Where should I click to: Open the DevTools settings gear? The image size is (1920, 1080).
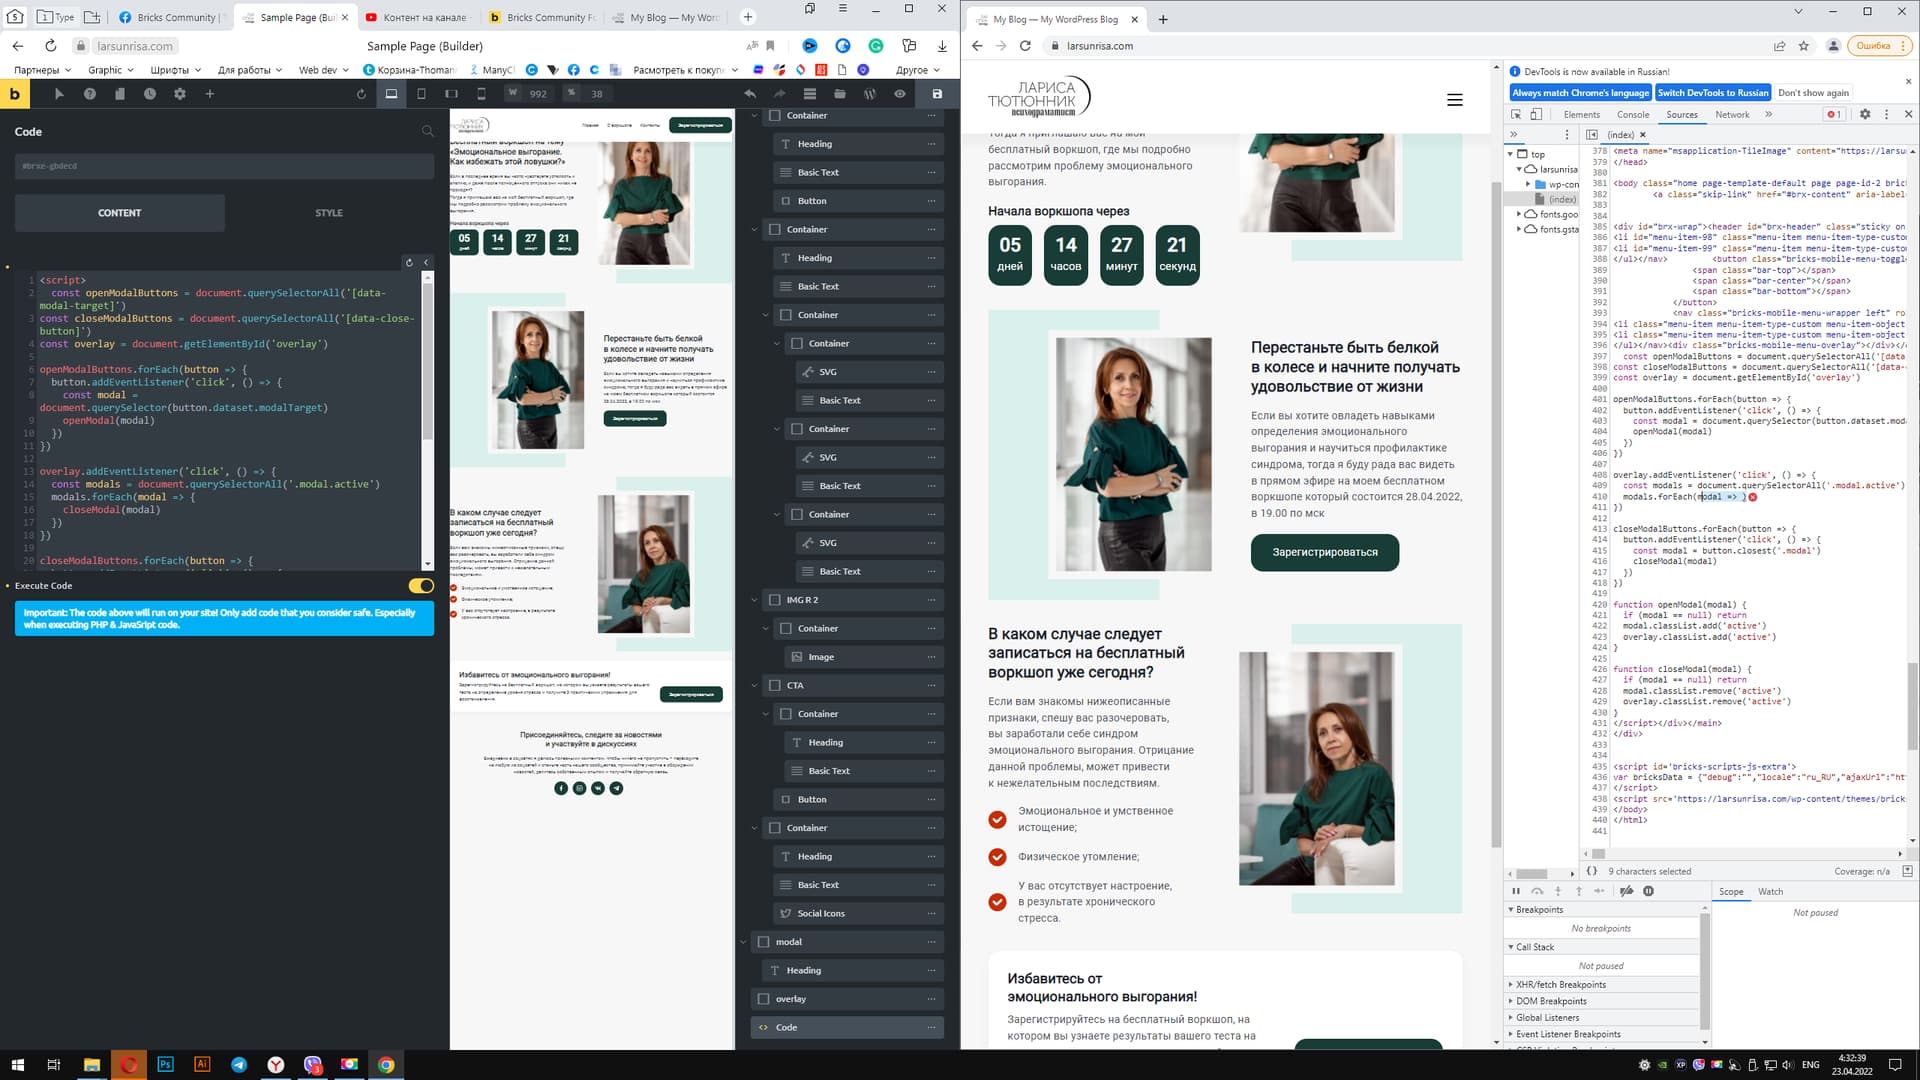[1865, 114]
